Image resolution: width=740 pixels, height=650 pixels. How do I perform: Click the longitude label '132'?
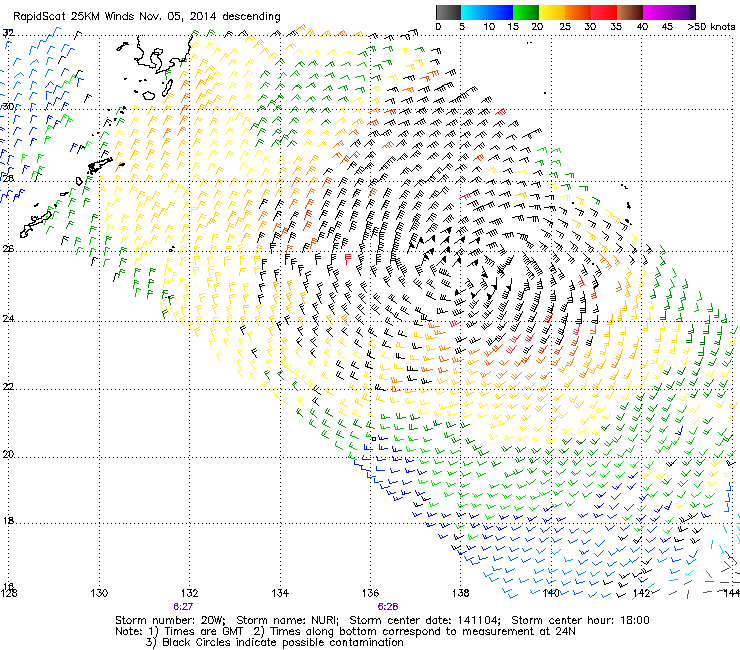189,593
